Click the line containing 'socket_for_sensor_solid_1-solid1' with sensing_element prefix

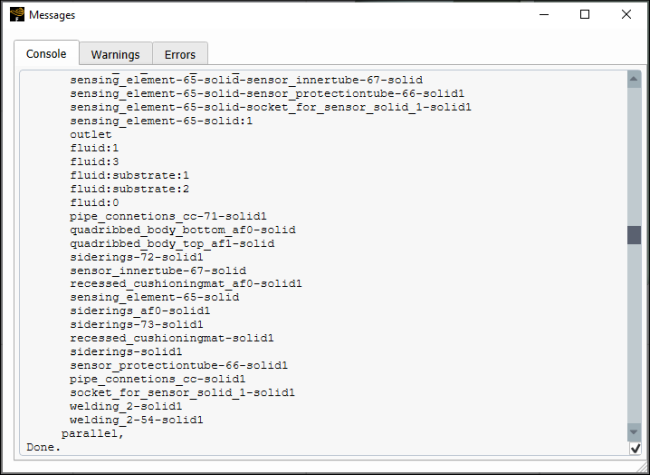coord(270,107)
